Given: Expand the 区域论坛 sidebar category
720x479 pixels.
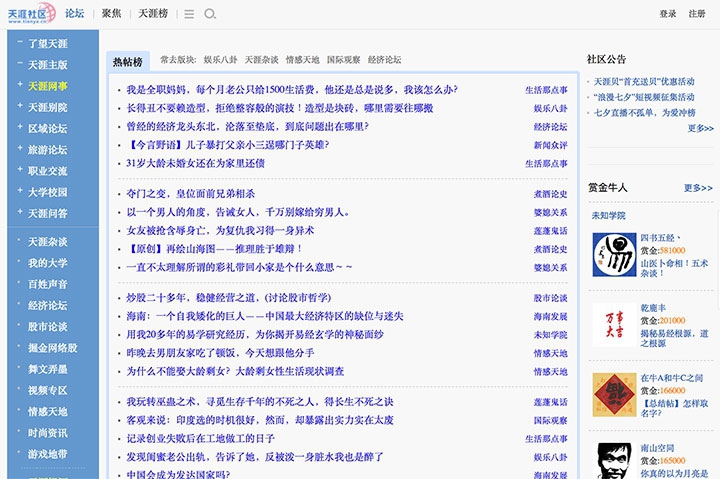Looking at the screenshot, I should coord(19,128).
